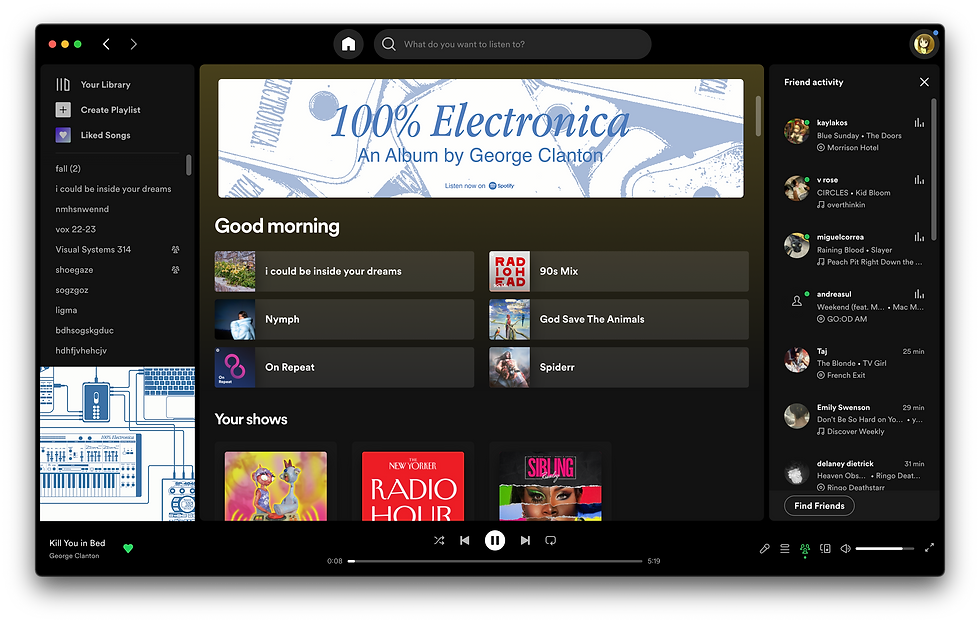Open the play queue icon

point(784,549)
